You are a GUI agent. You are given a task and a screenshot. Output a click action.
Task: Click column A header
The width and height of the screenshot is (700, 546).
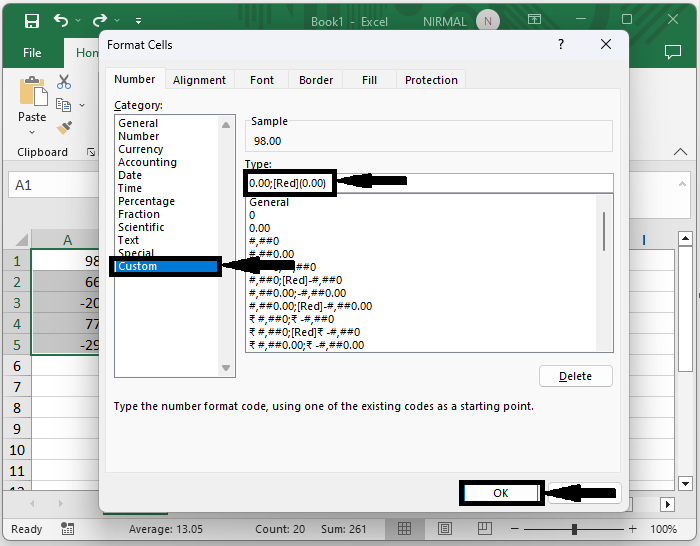(65, 240)
